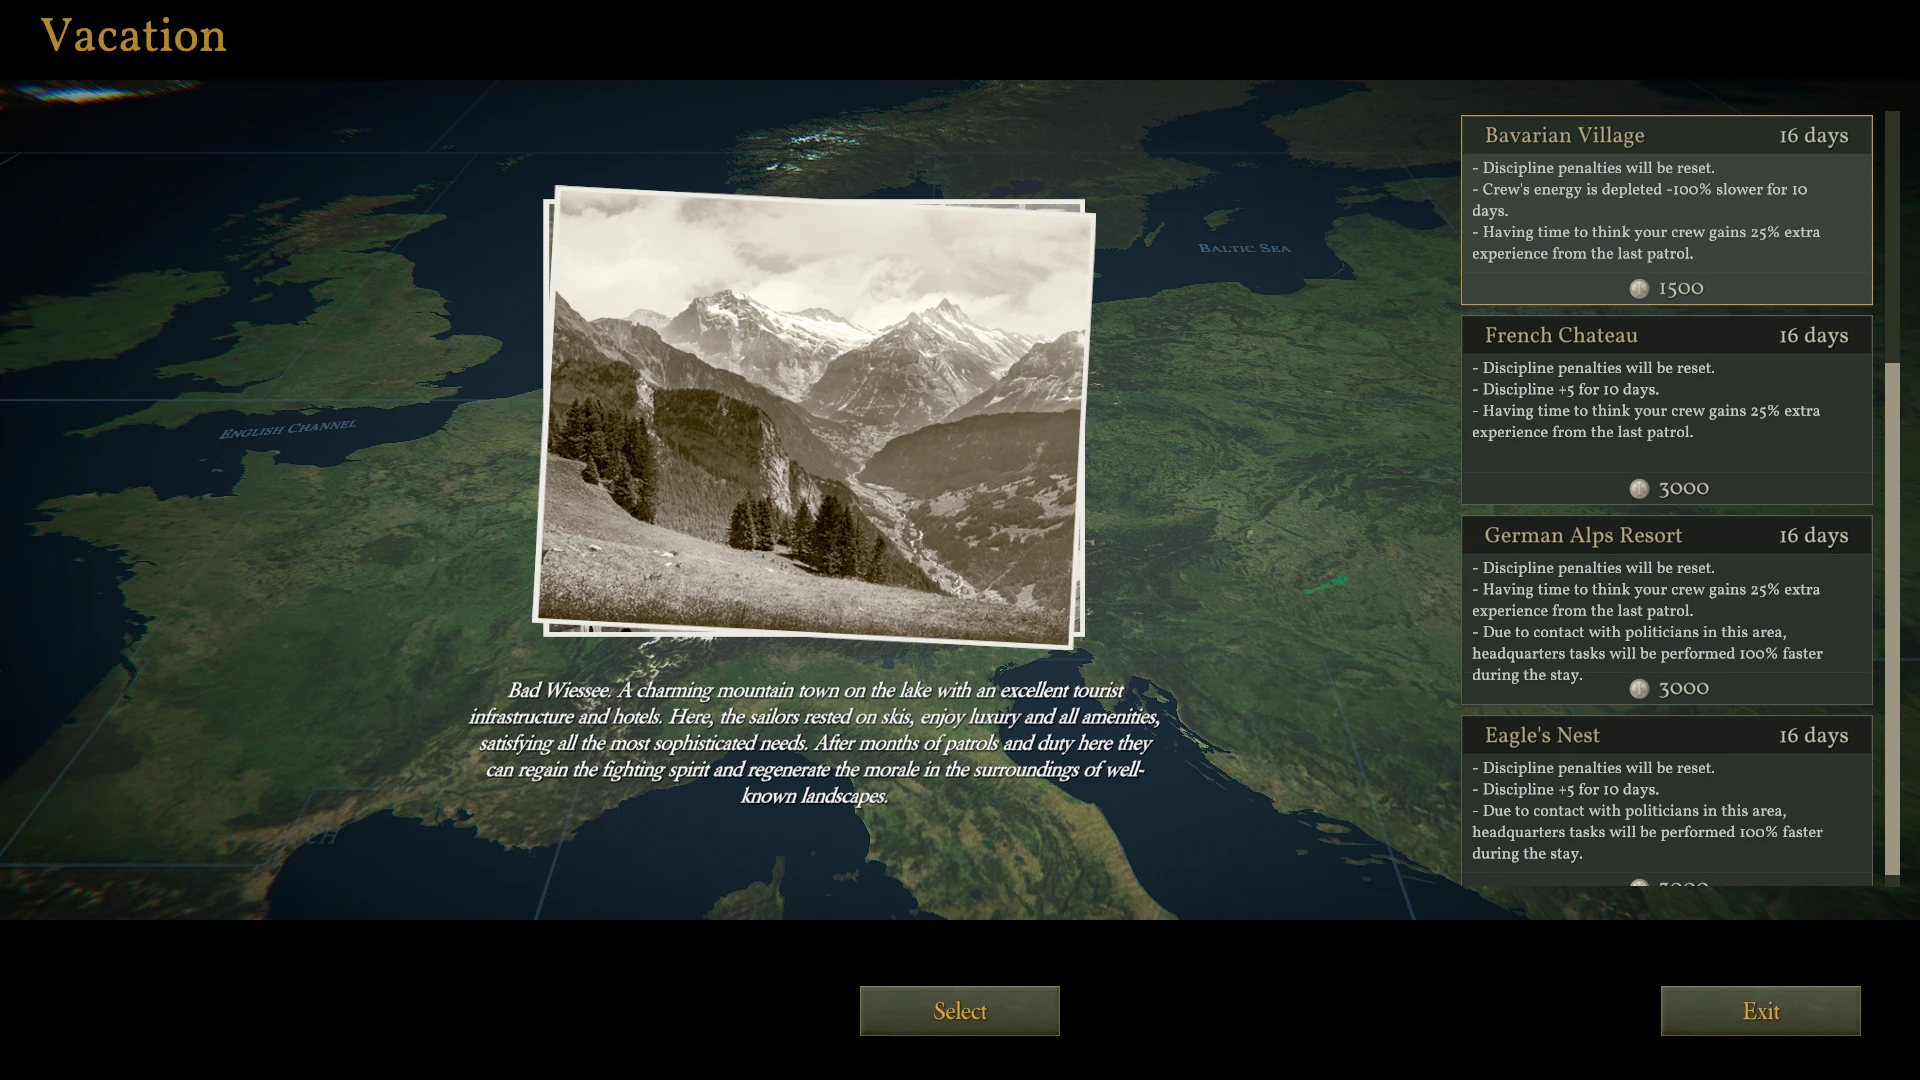
Task: Click the coin icon on French Chateau cost
Action: (x=1639, y=489)
